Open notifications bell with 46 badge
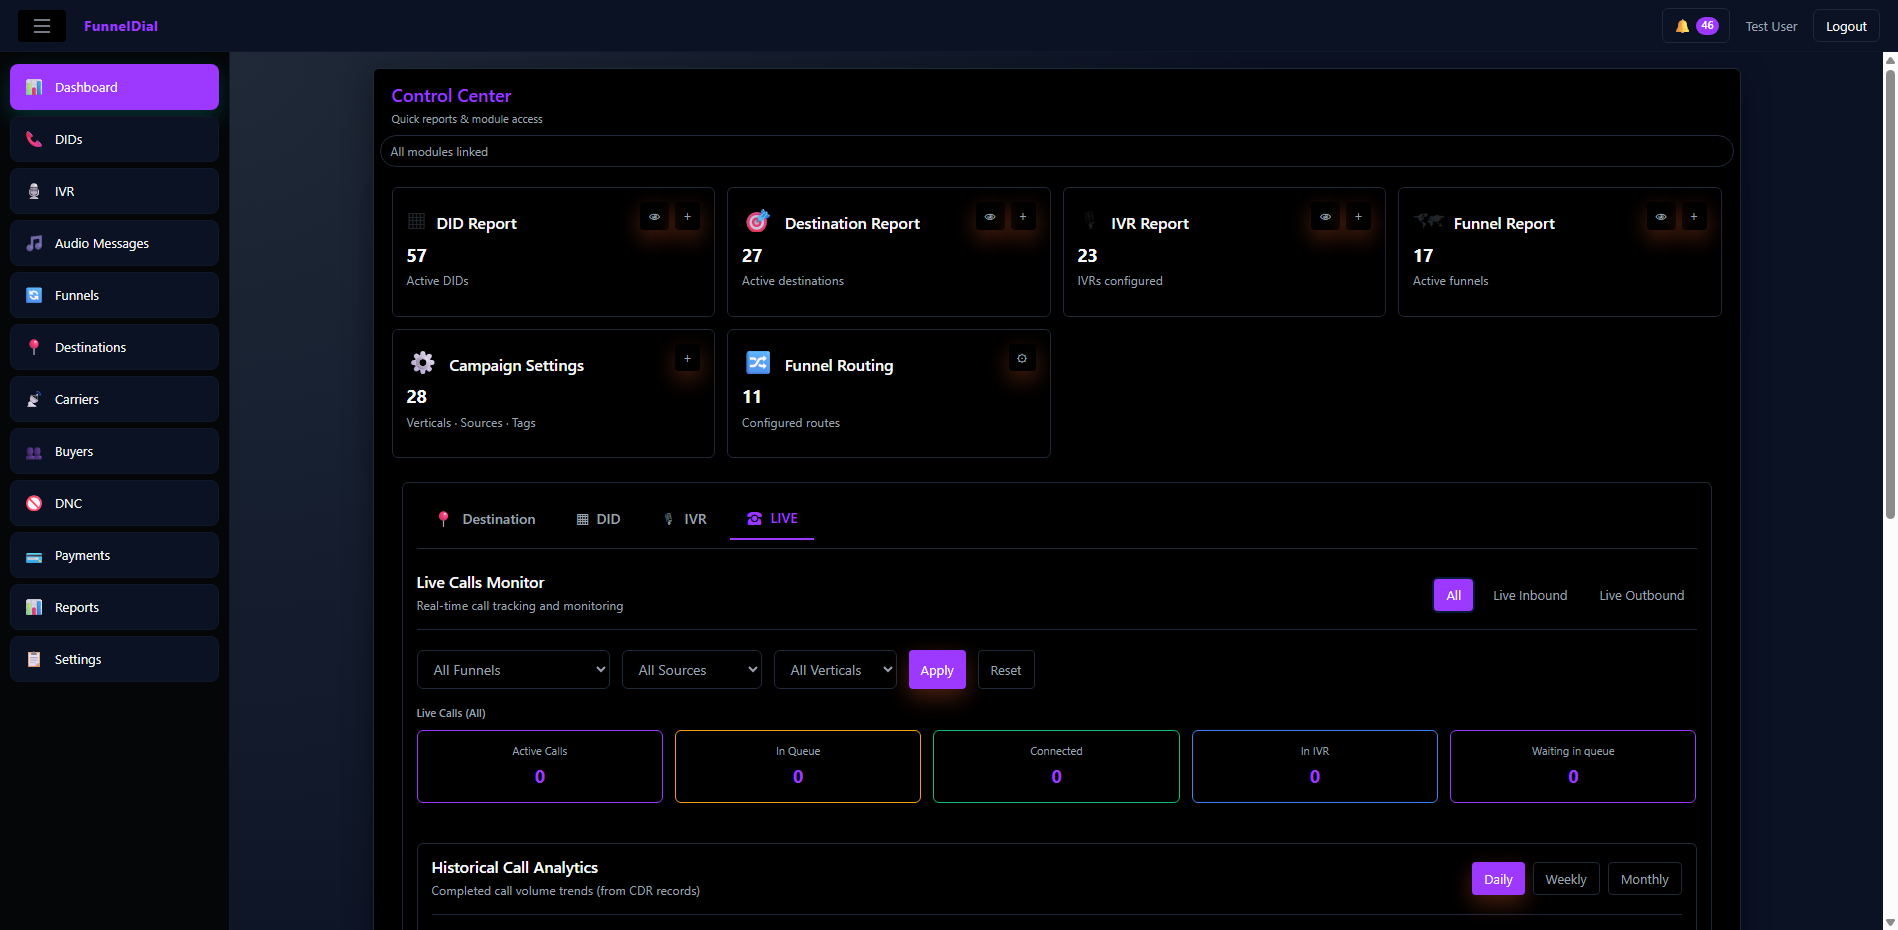The height and width of the screenshot is (930, 1898). click(x=1695, y=26)
